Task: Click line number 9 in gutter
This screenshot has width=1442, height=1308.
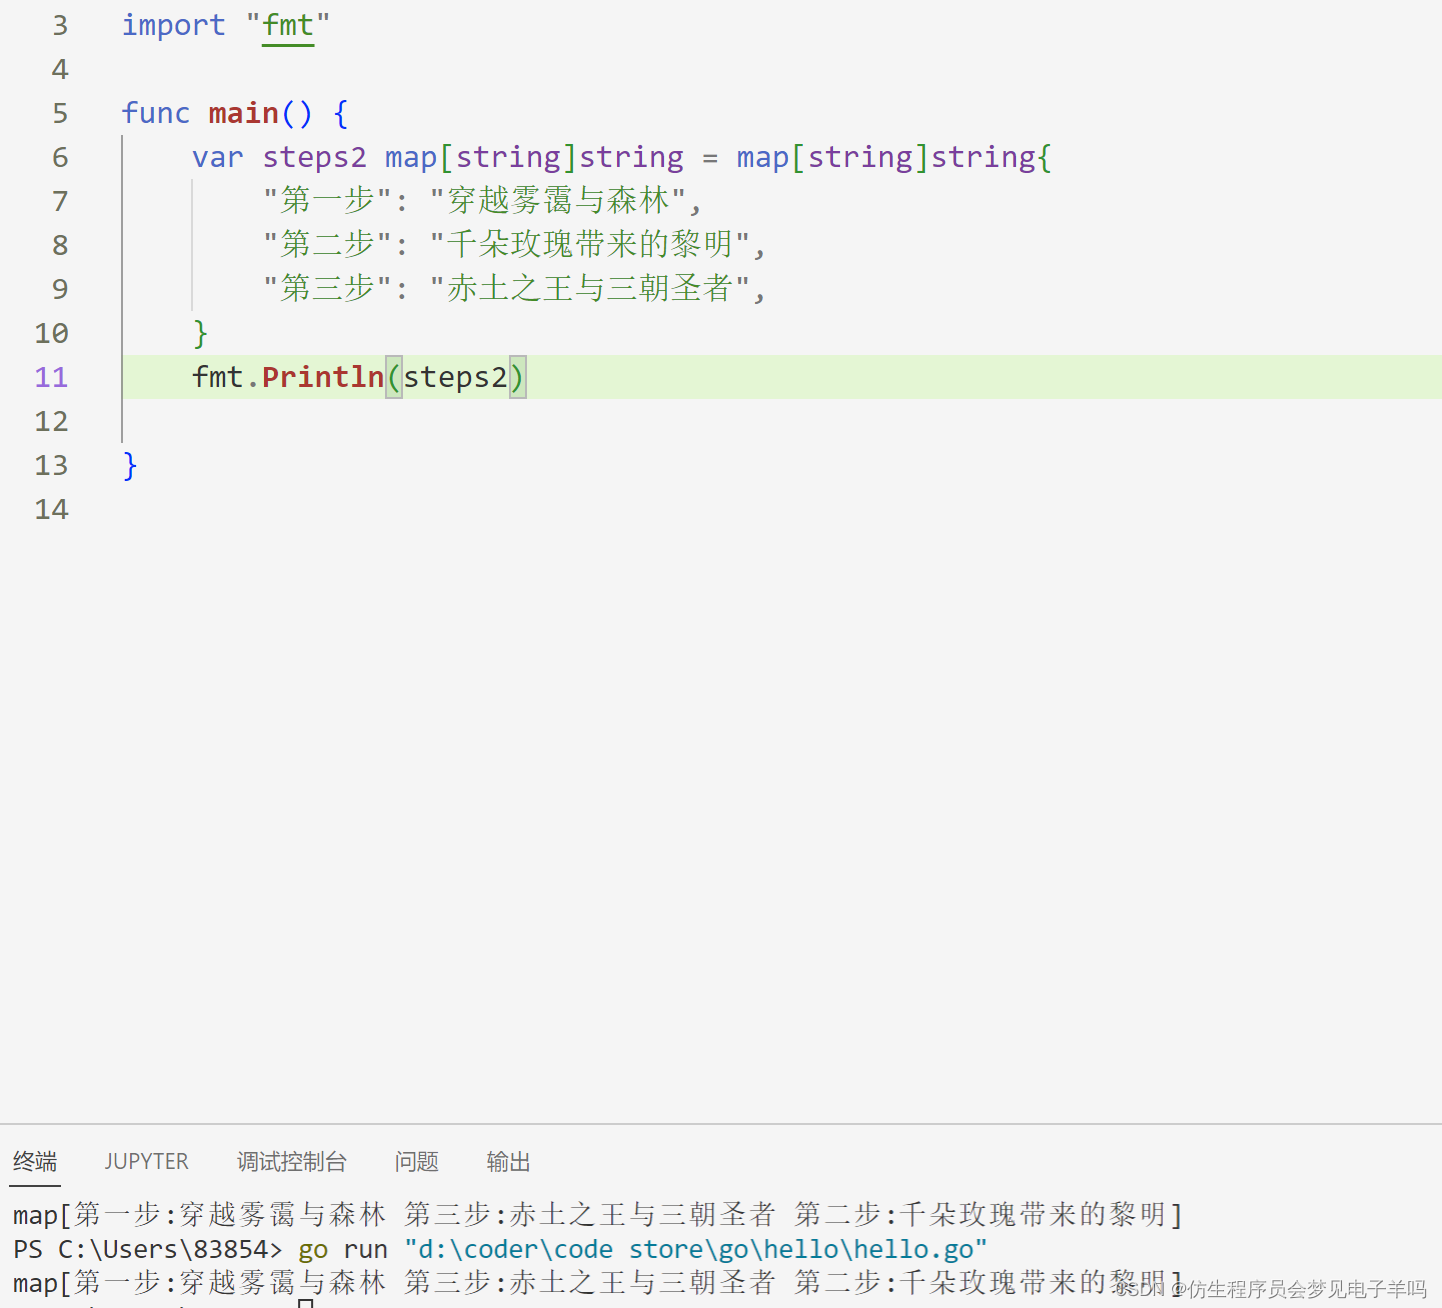Action: 60,289
